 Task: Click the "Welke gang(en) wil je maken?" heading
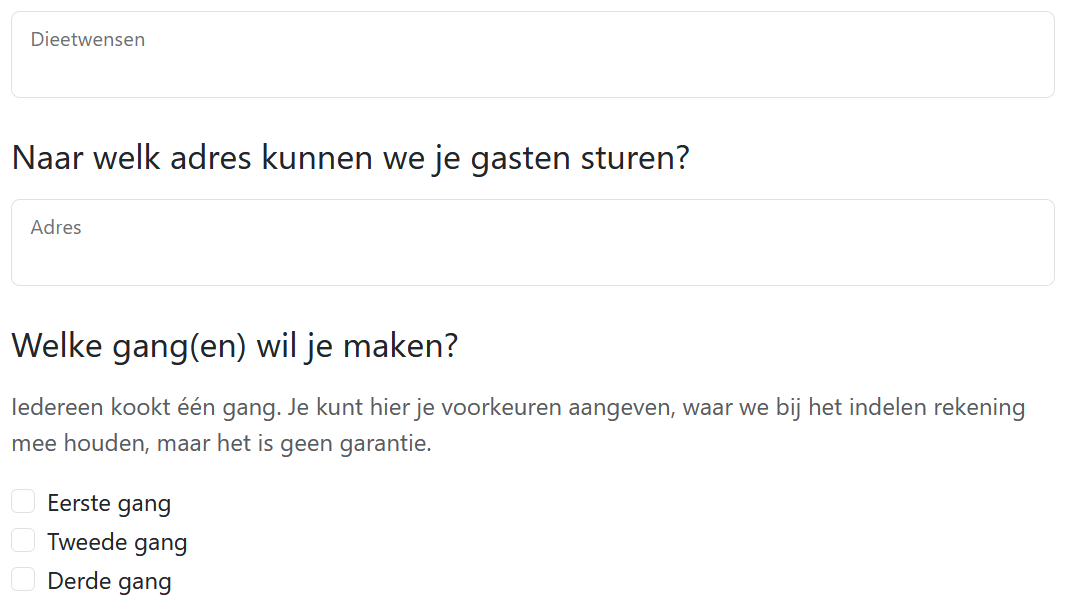coord(234,346)
